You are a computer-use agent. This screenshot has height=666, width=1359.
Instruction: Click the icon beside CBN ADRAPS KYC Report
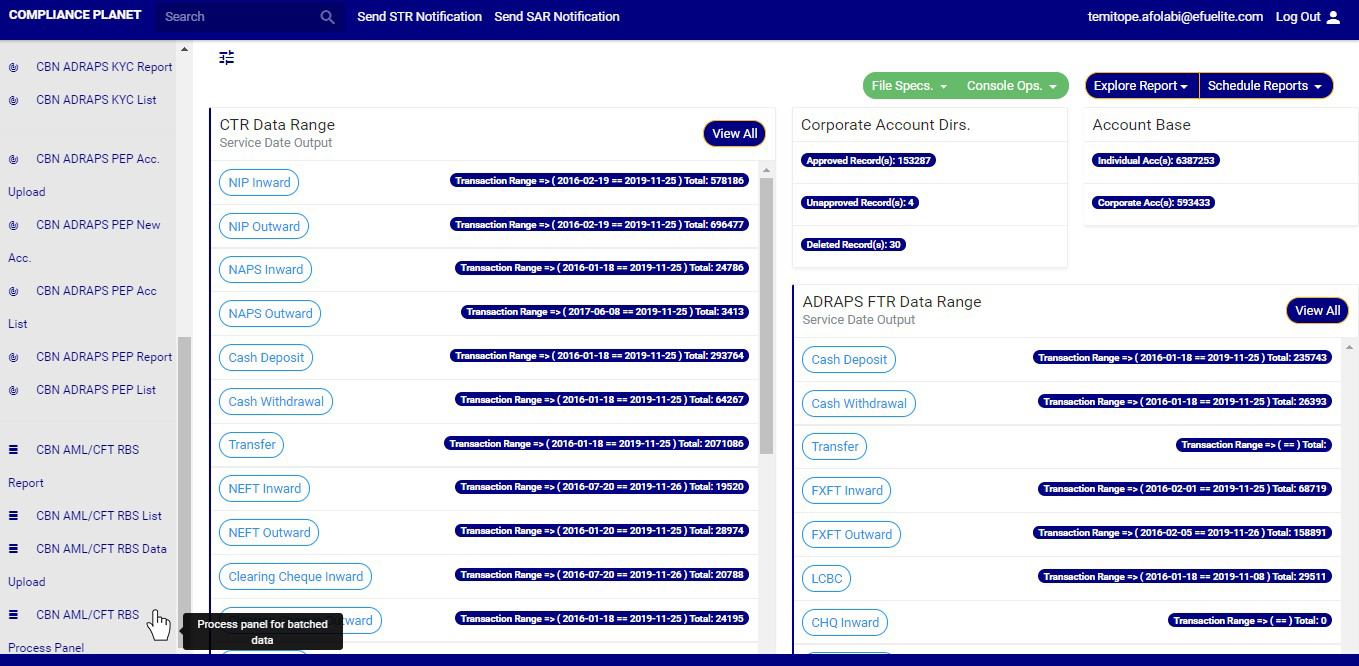[14, 67]
